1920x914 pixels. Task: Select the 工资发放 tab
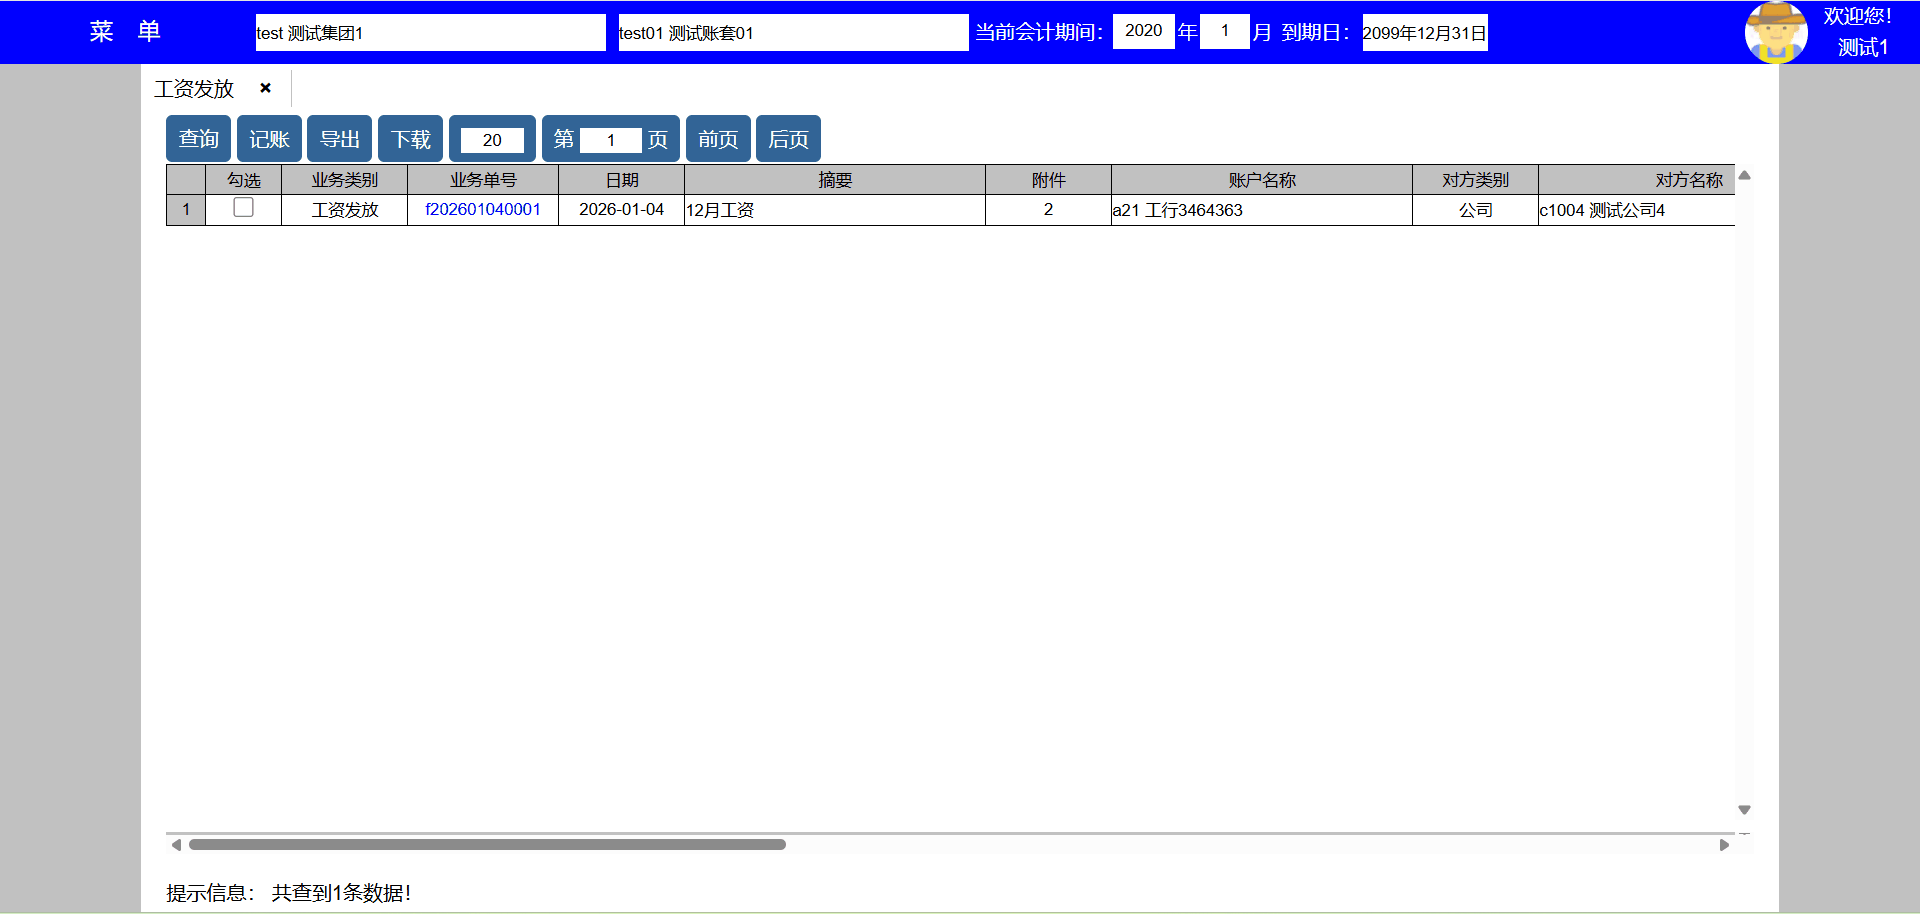click(x=194, y=89)
